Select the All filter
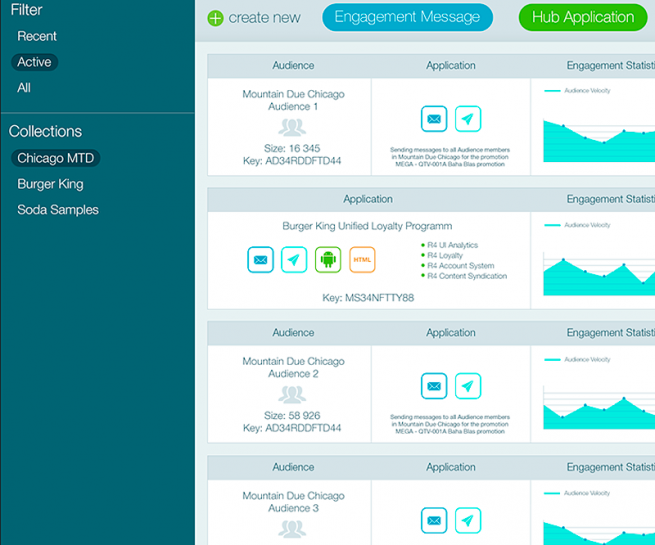655x545 pixels. coord(24,88)
